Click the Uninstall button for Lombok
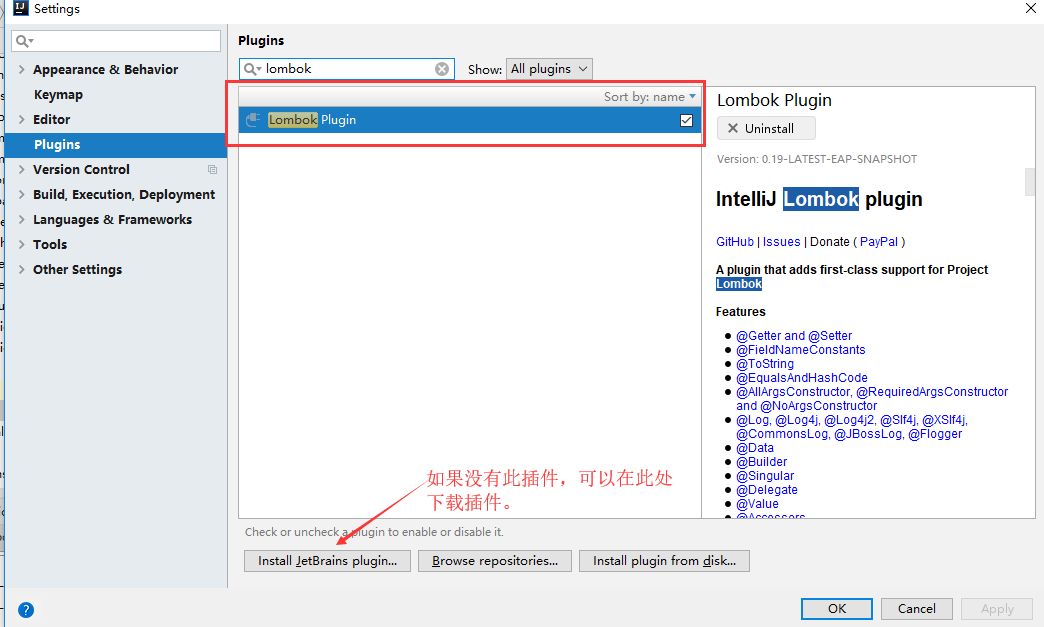1044x627 pixels. (x=766, y=128)
